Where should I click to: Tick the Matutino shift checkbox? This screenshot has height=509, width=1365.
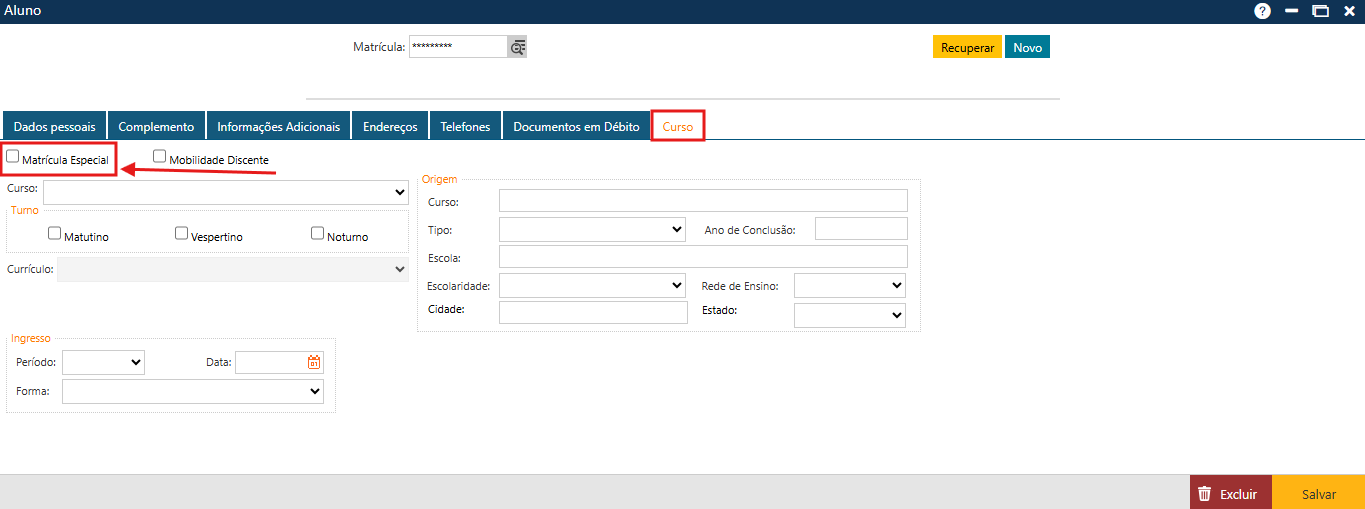pos(55,233)
